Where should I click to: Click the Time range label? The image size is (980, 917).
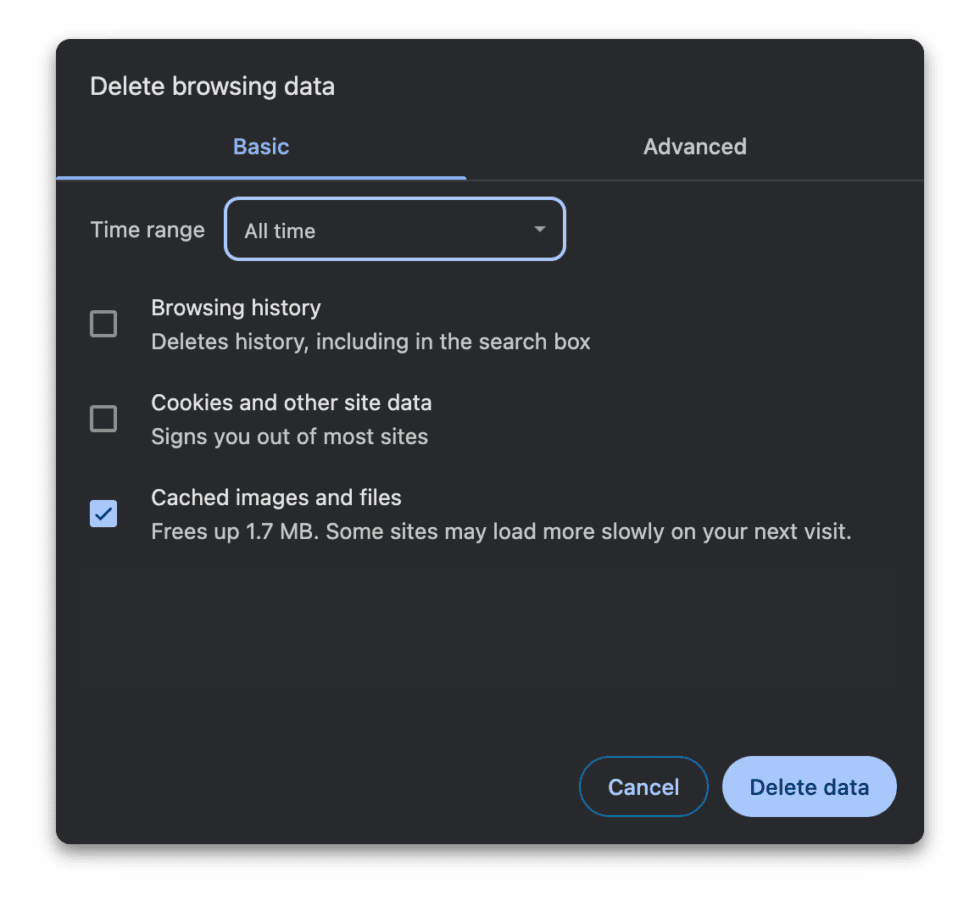(147, 229)
